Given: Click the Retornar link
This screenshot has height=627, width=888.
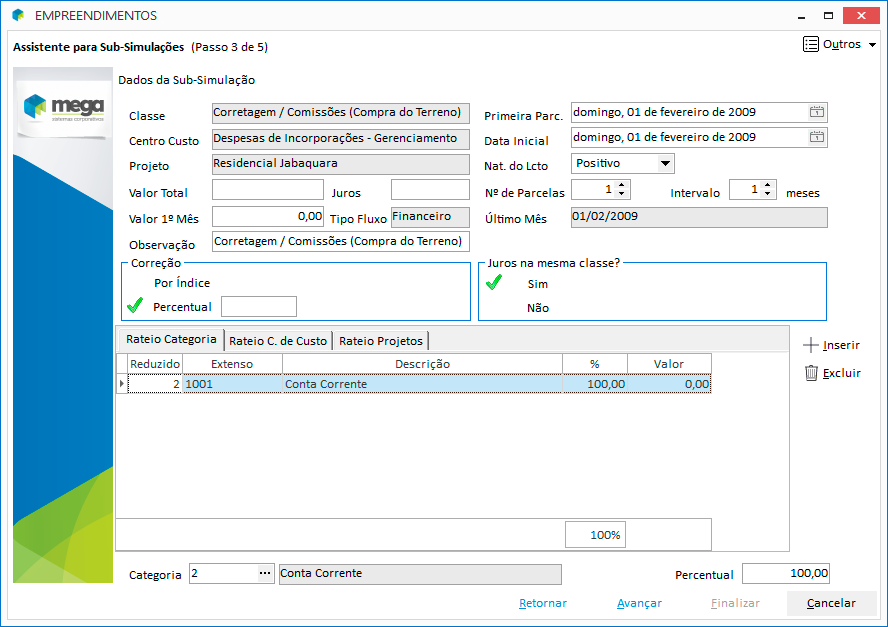Looking at the screenshot, I should point(543,603).
